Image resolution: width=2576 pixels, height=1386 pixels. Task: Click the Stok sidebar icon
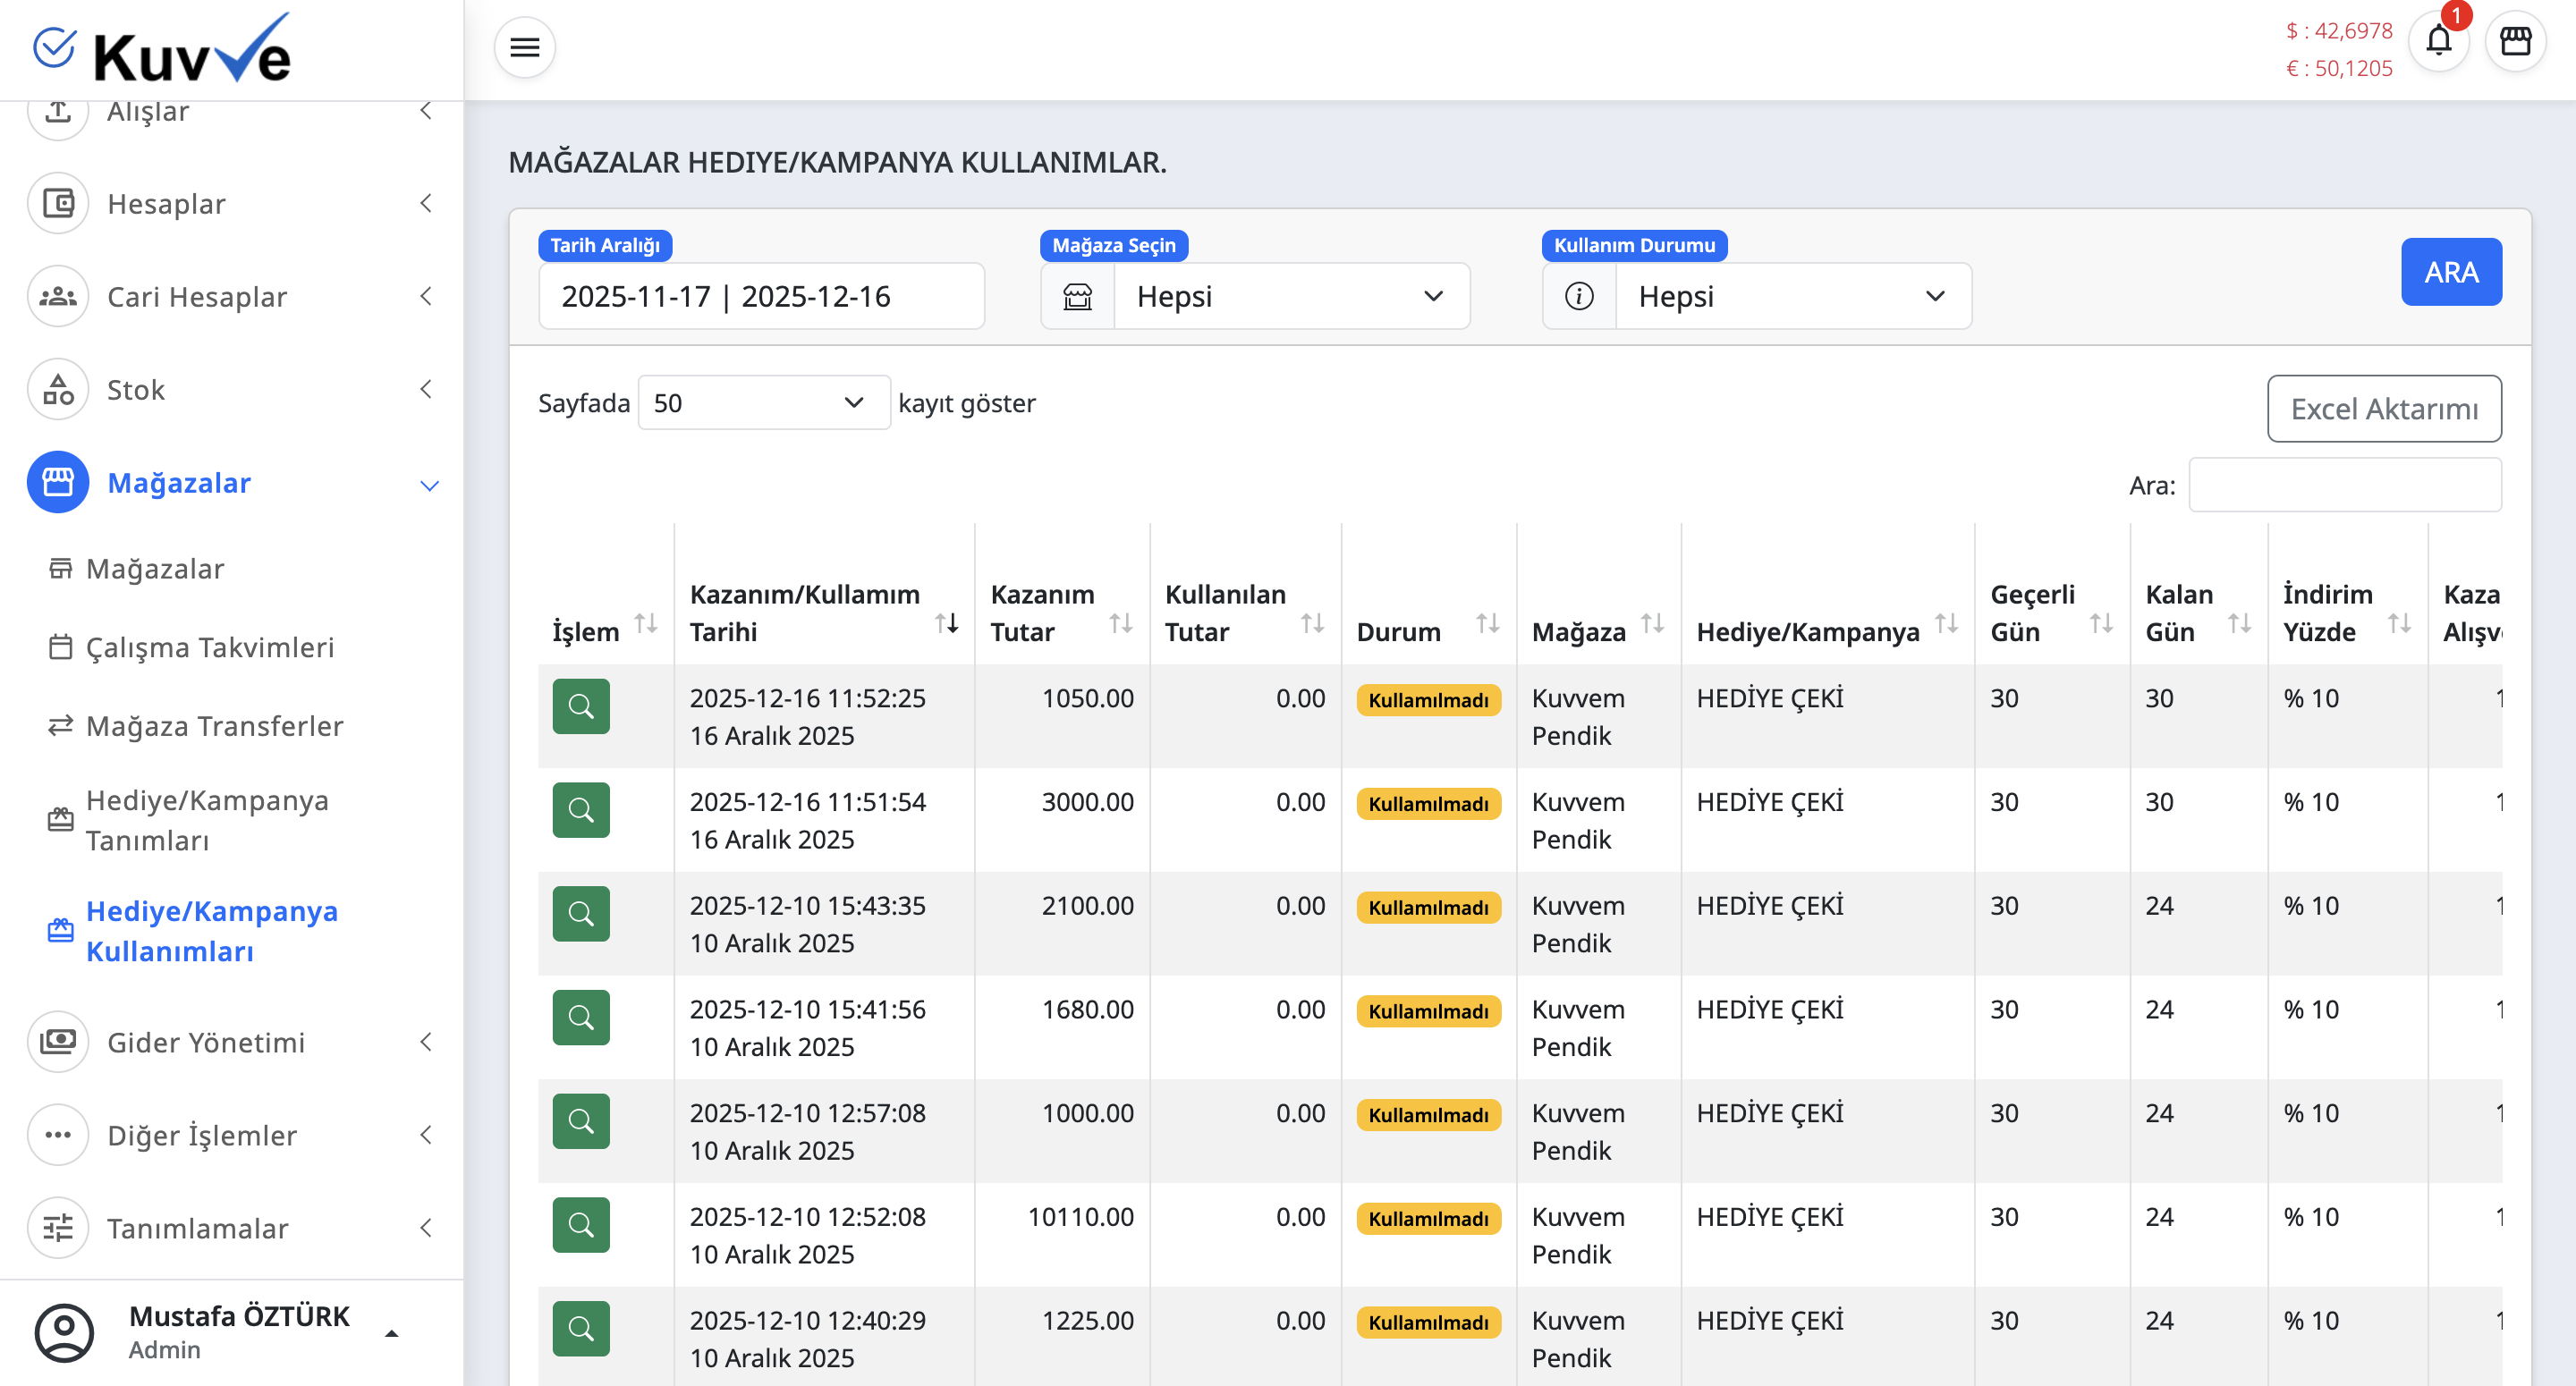point(58,389)
